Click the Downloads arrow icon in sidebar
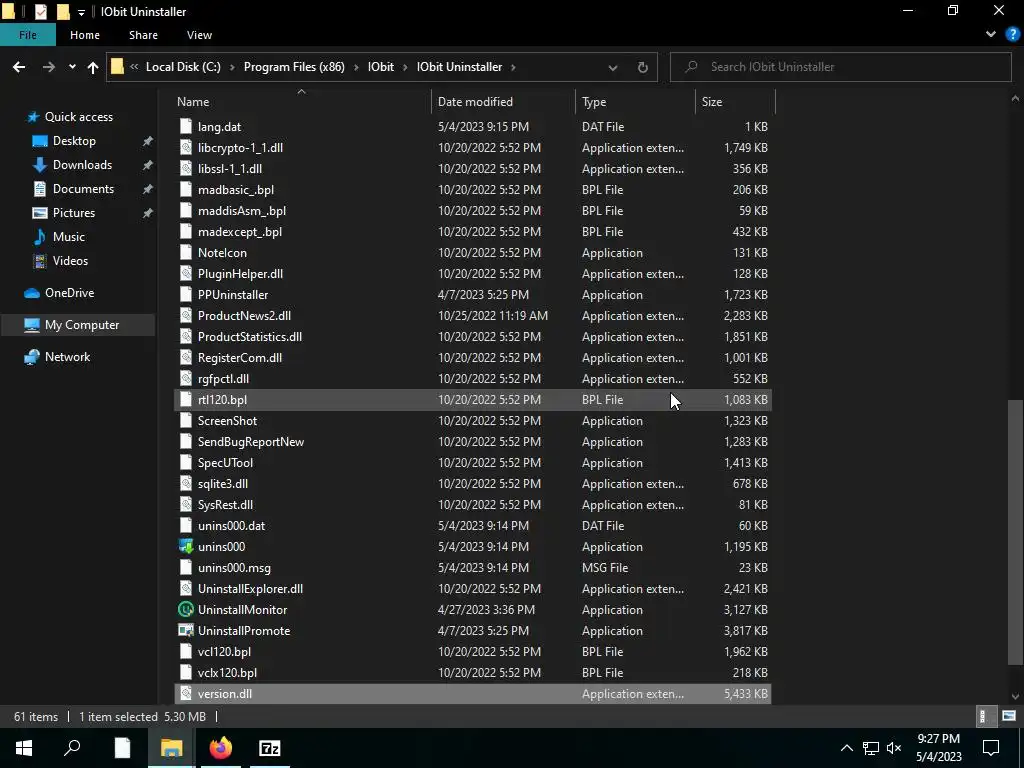 (x=40, y=165)
